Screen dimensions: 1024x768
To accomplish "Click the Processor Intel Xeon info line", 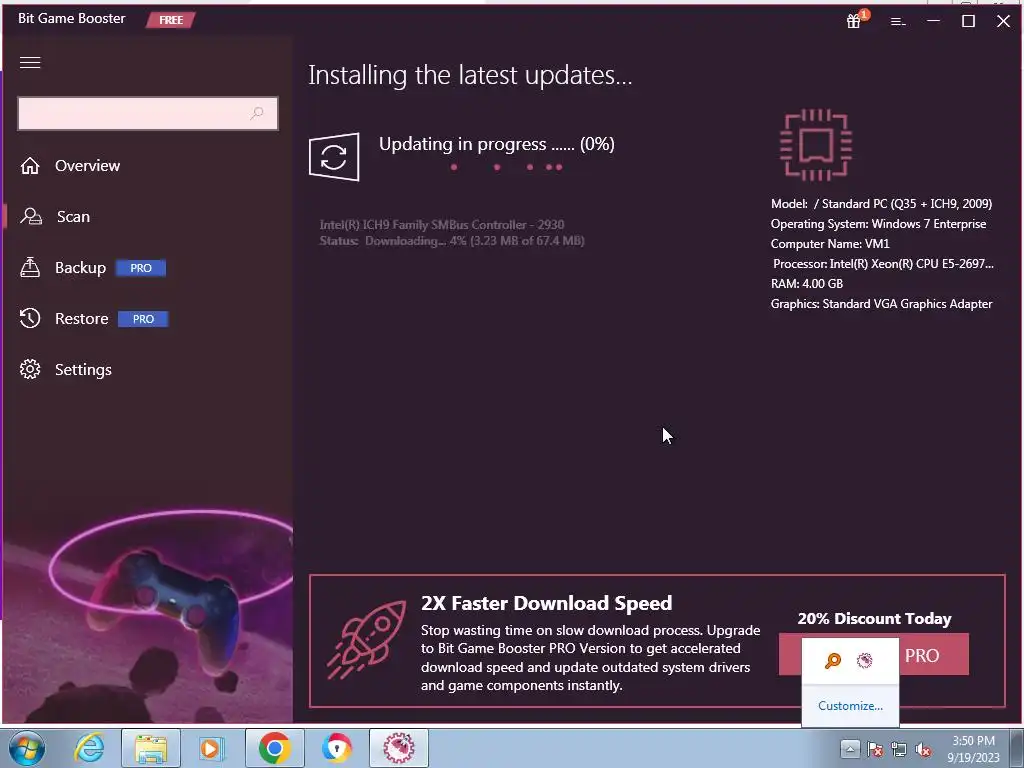I will coord(883,264).
